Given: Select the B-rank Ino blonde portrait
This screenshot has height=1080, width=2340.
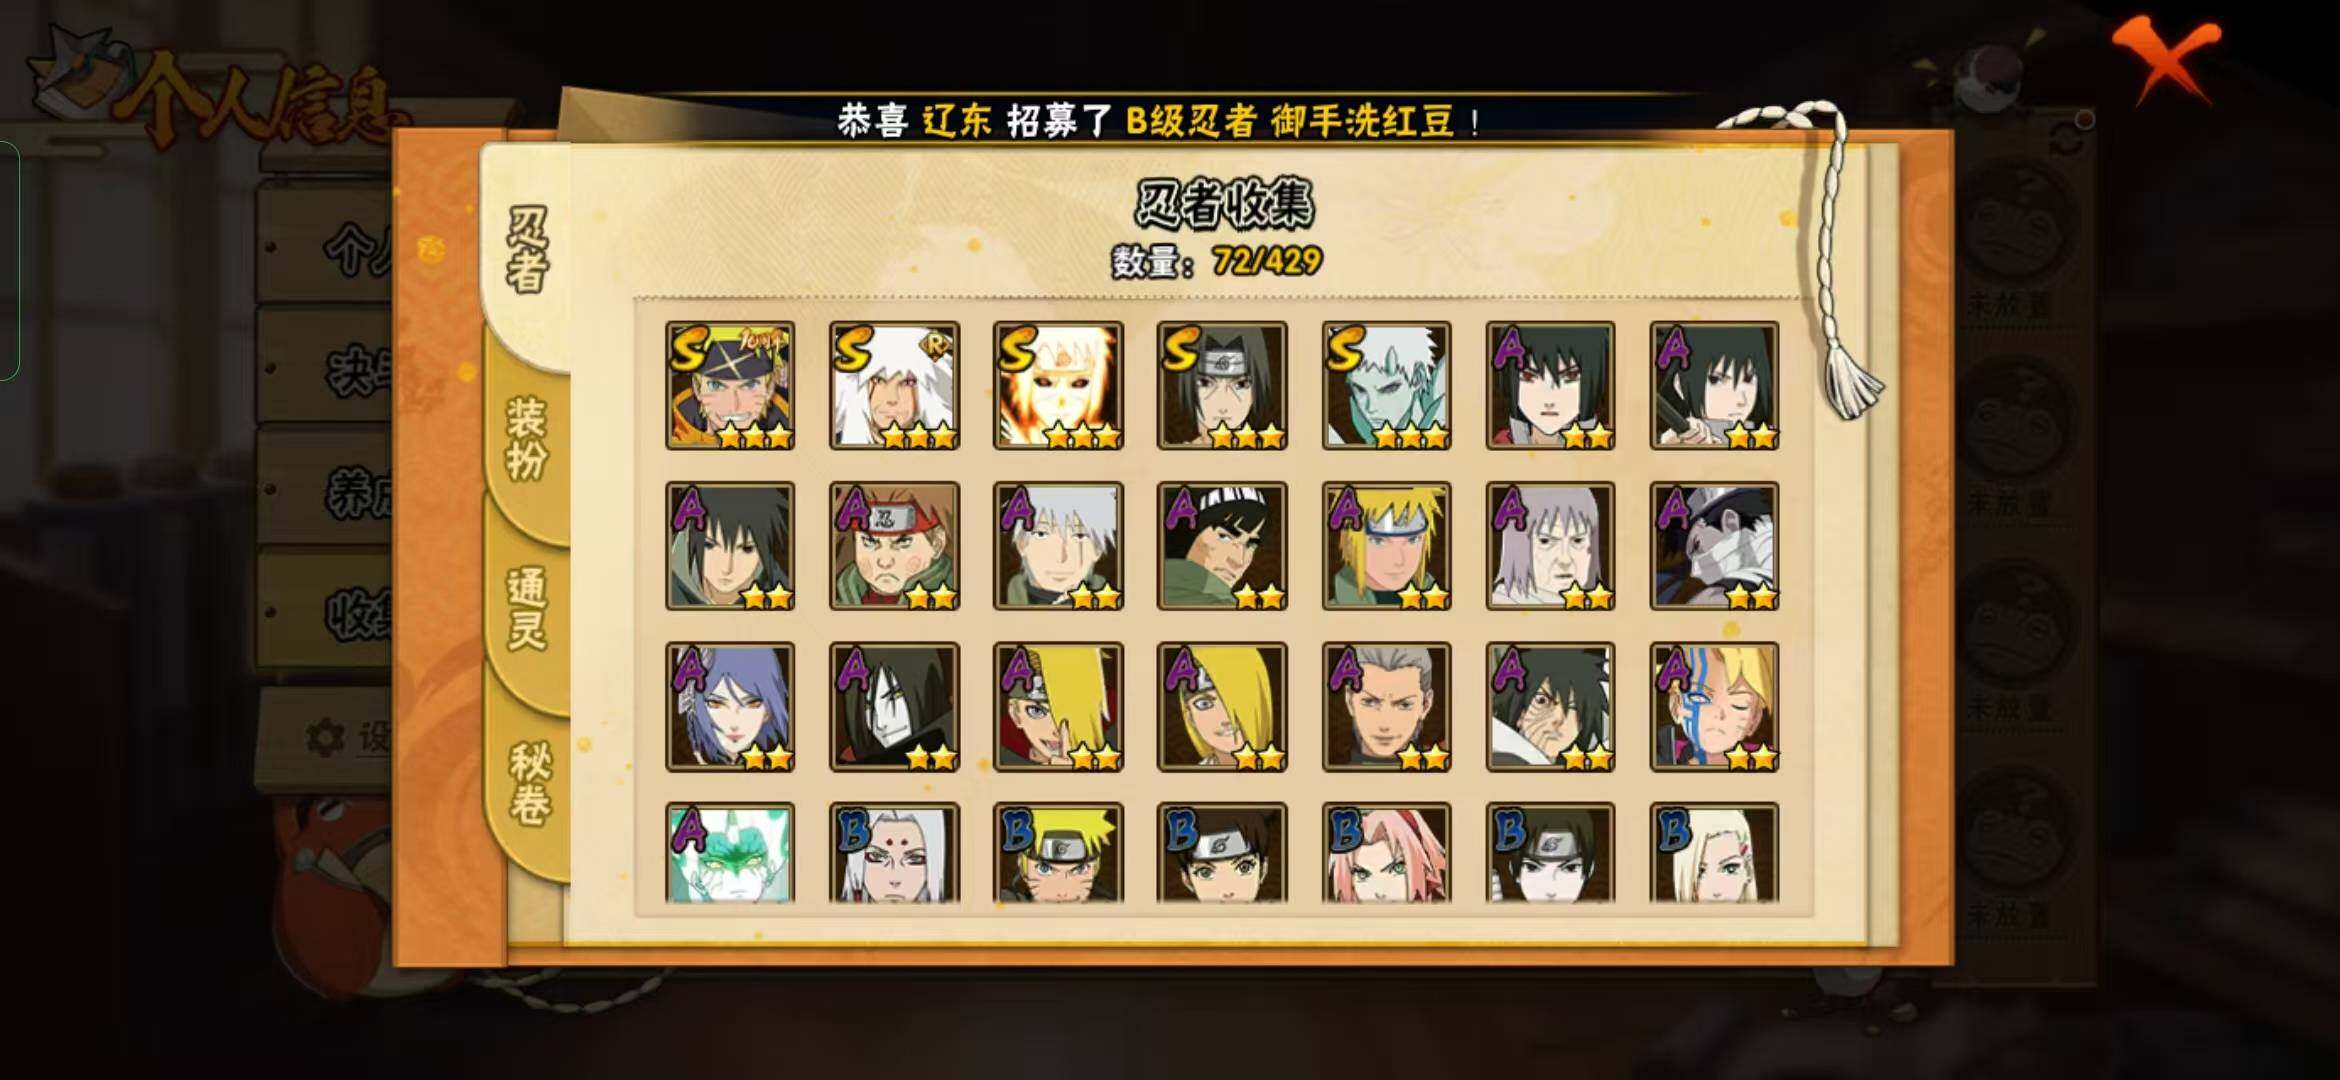Looking at the screenshot, I should (x=1714, y=853).
